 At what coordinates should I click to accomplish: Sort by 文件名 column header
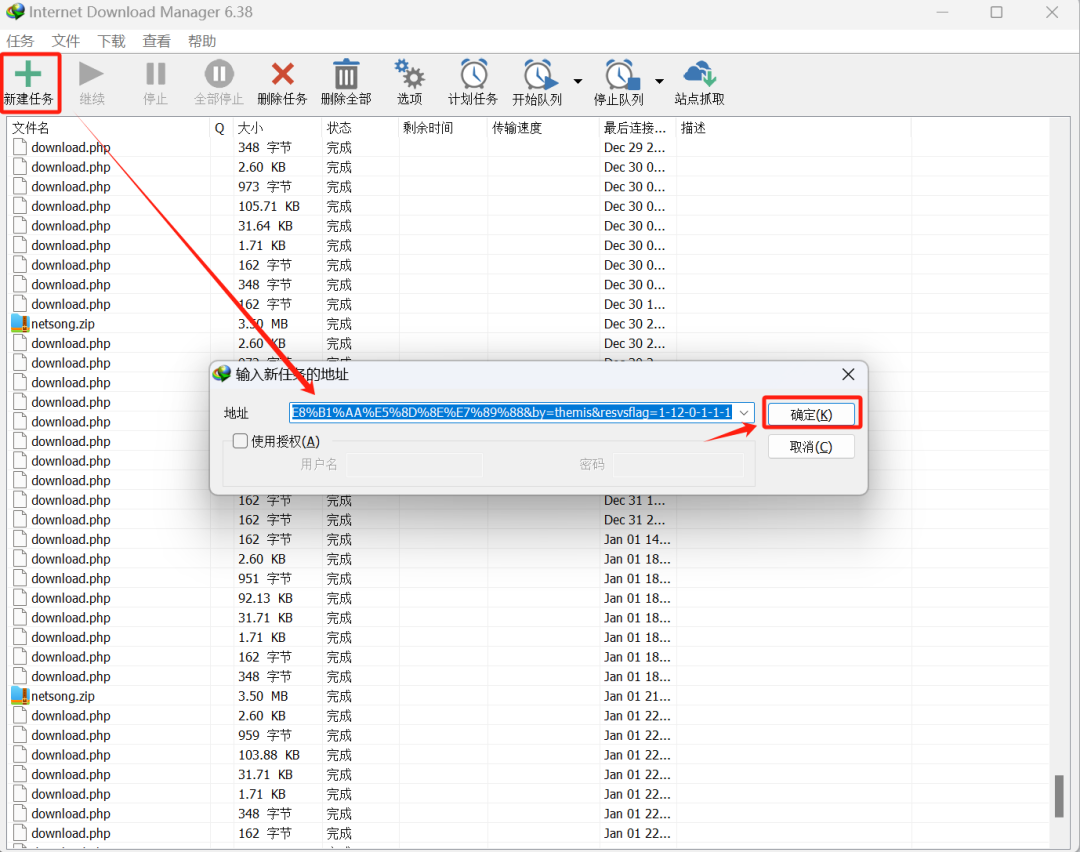pos(109,128)
